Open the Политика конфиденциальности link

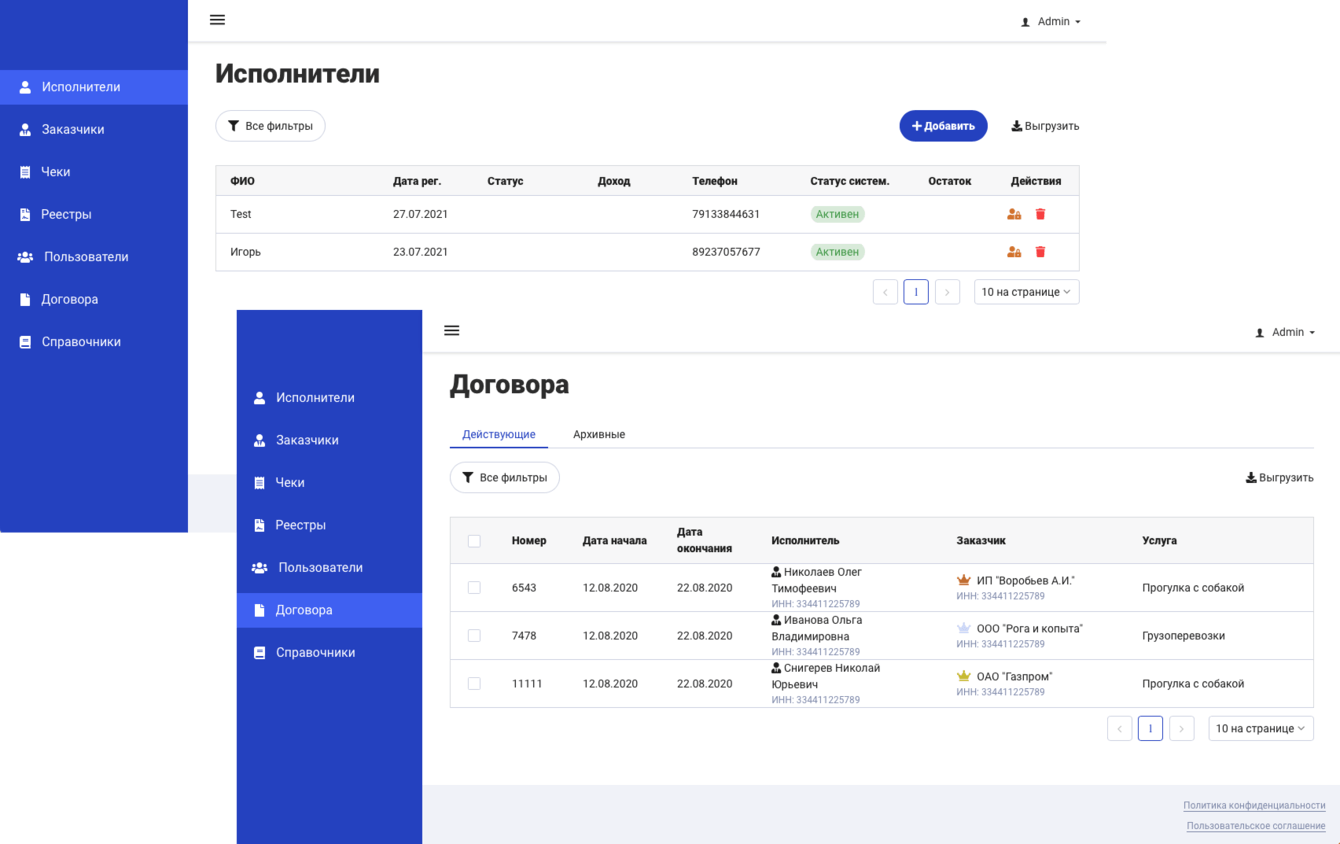(1254, 806)
